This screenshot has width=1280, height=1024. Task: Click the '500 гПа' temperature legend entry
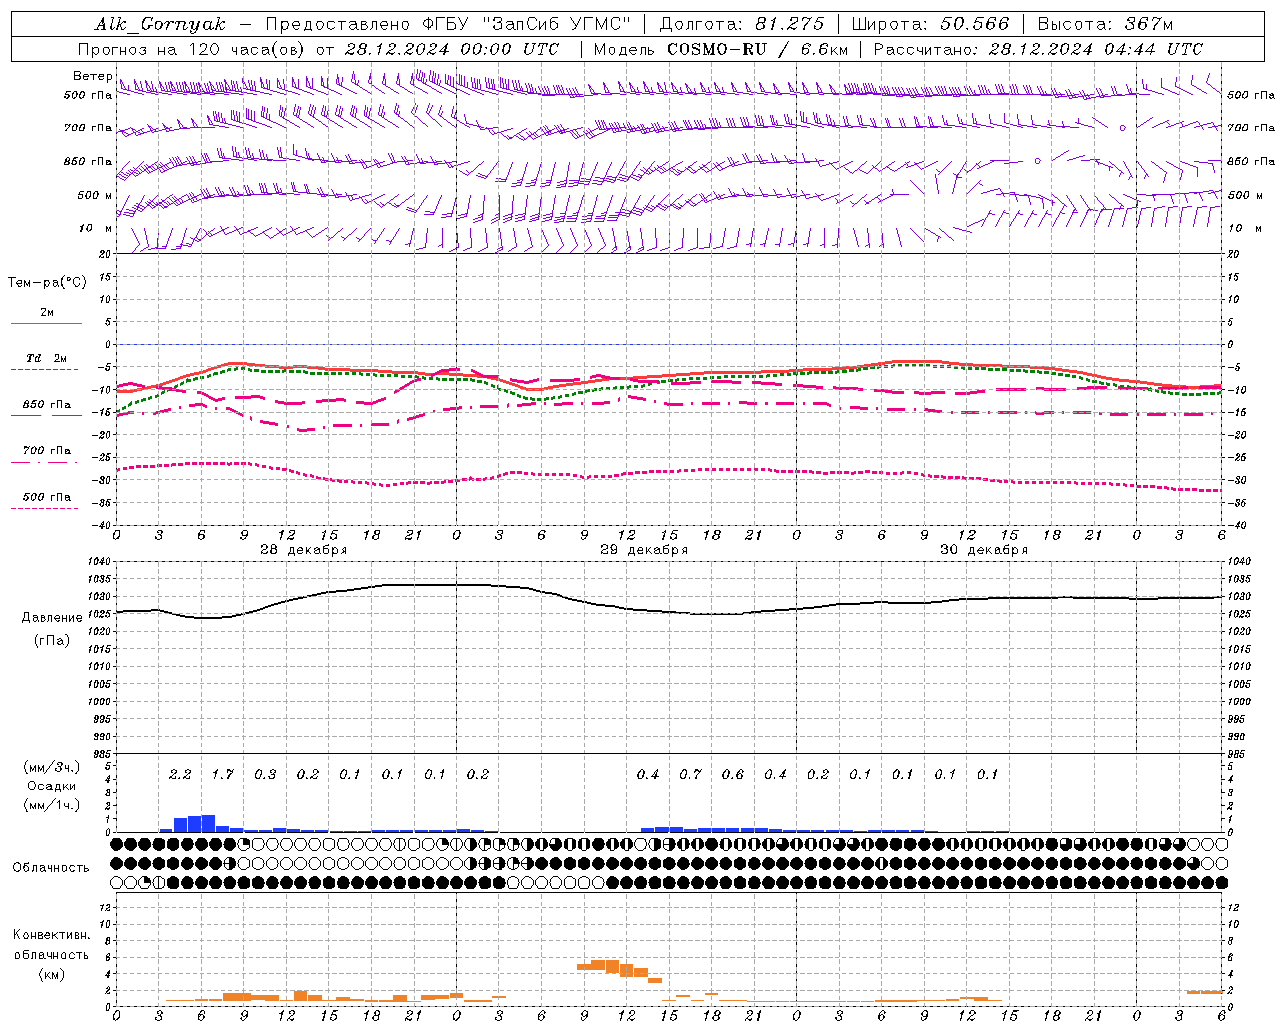(47, 497)
